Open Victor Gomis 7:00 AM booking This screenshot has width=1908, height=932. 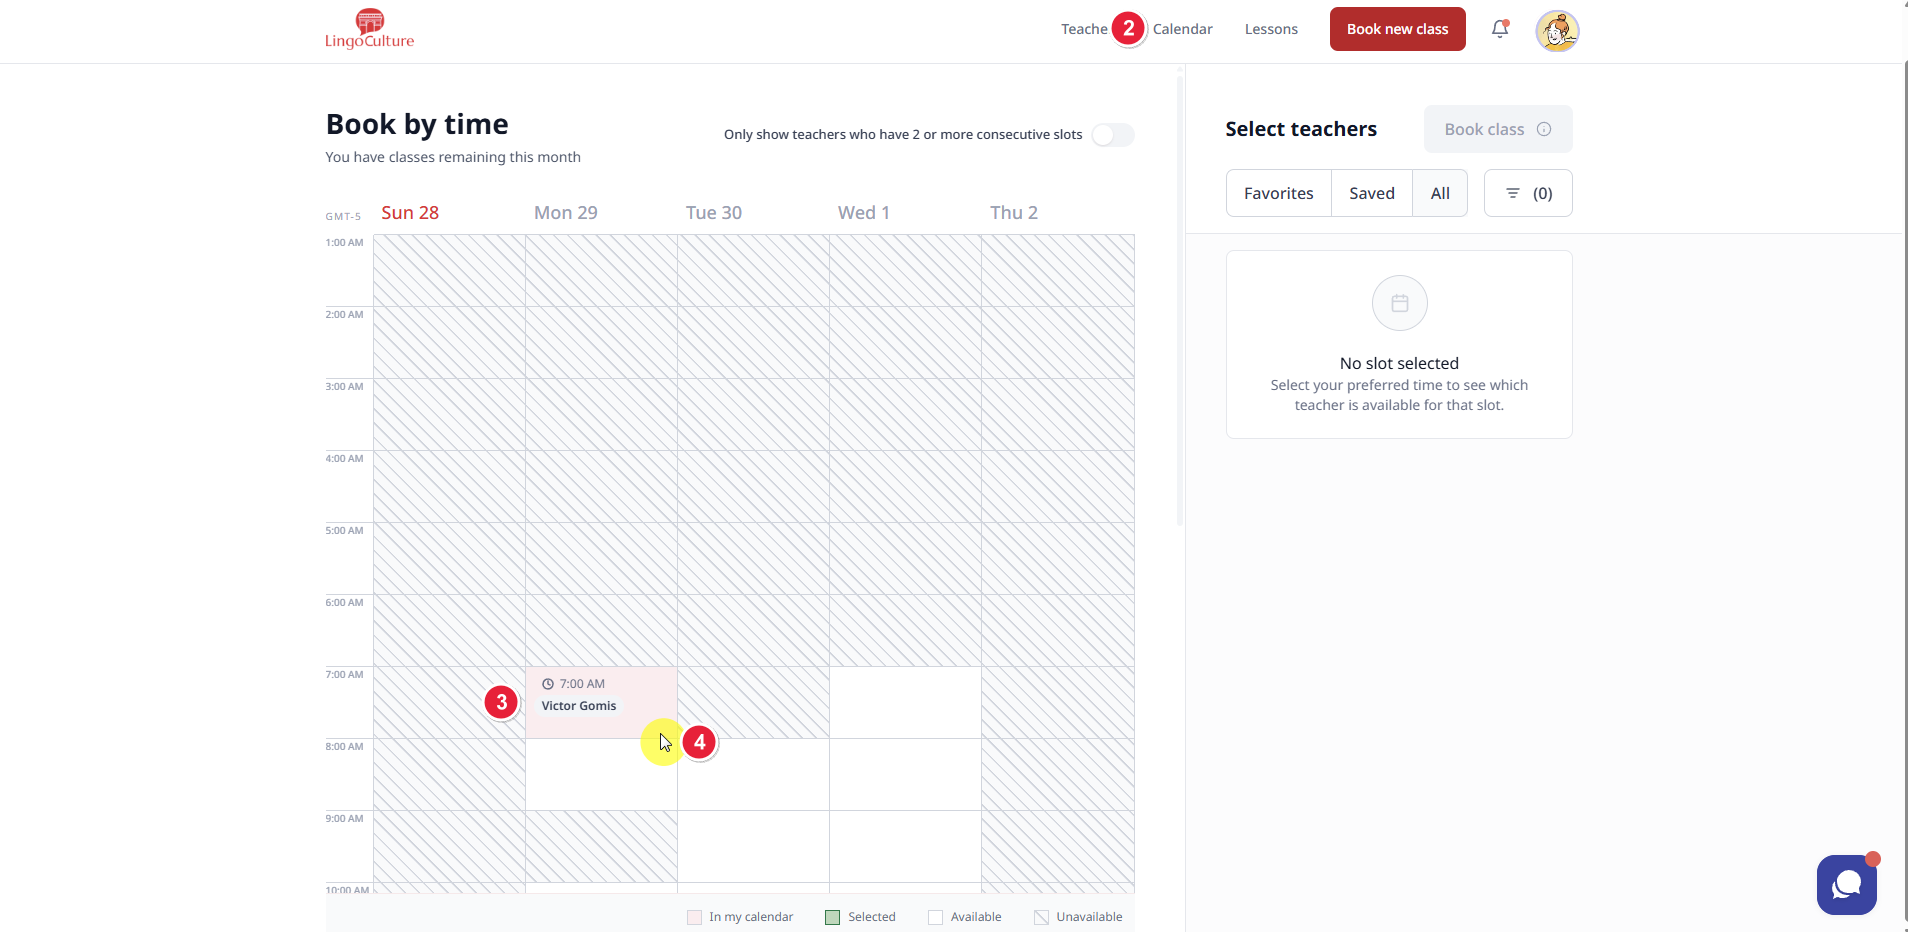(600, 702)
